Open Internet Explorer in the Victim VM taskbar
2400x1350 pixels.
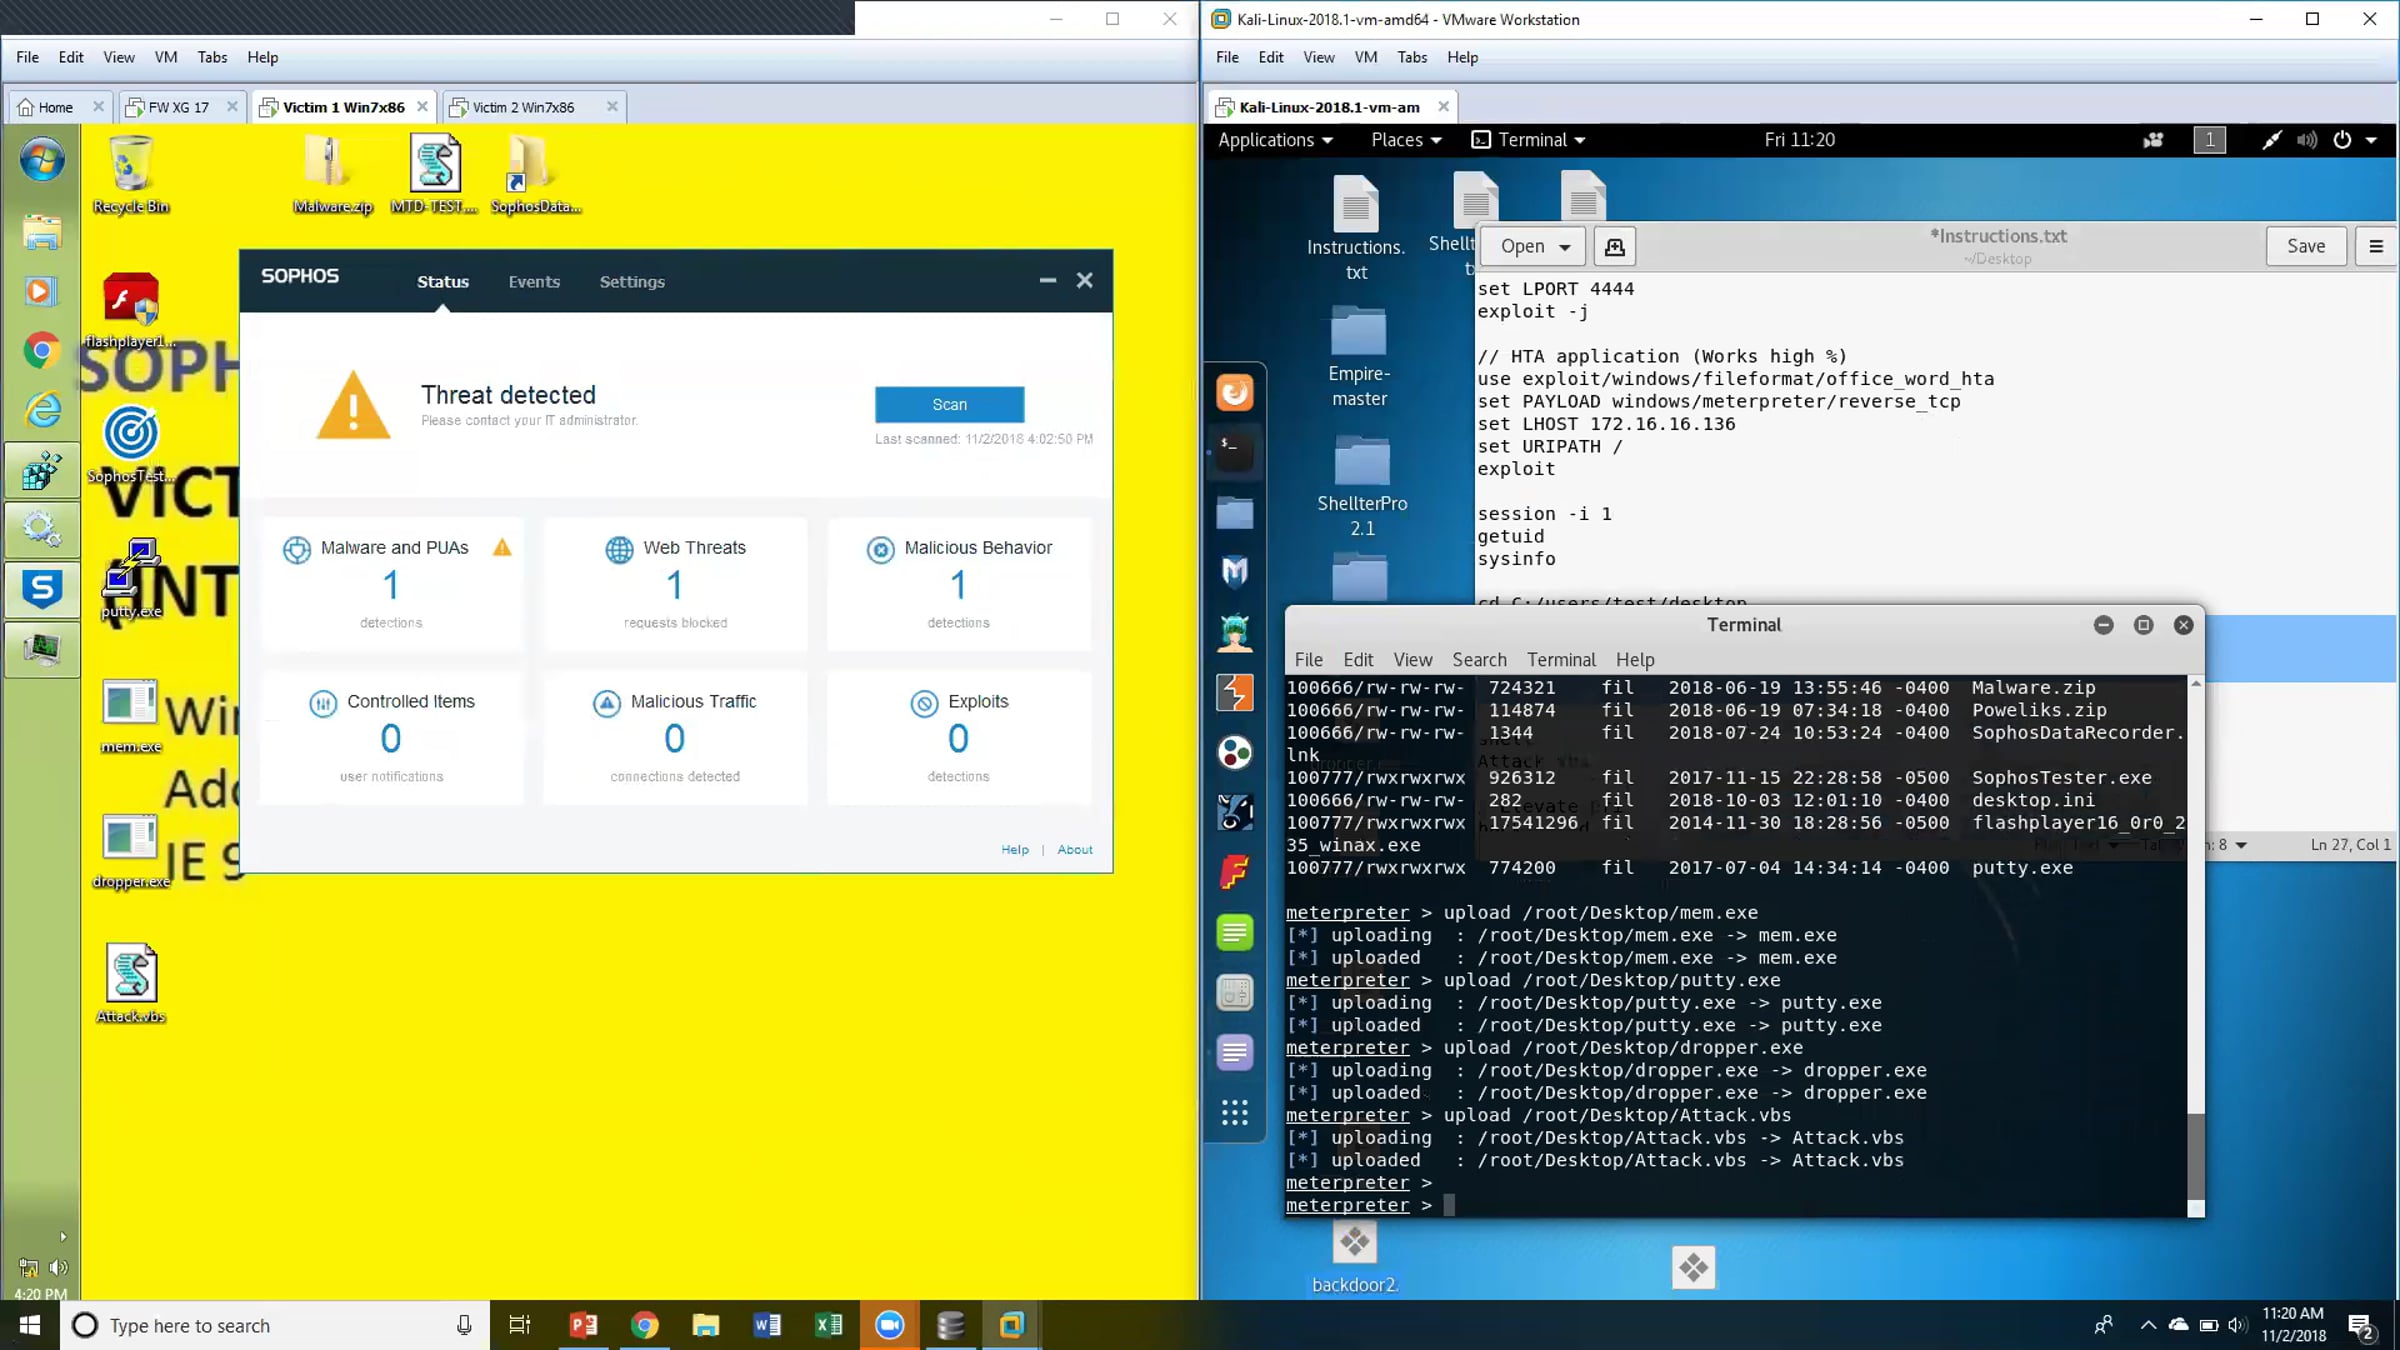(42, 410)
